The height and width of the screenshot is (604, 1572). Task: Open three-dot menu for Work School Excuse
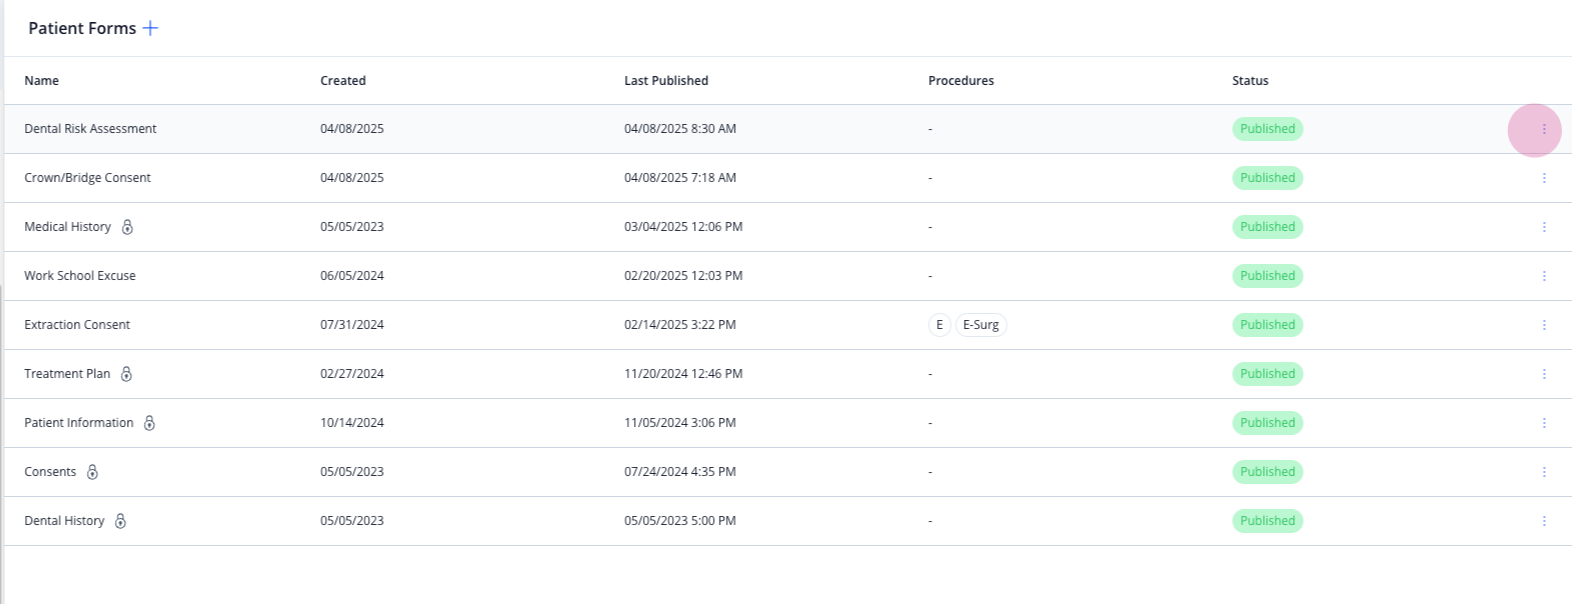coord(1544,276)
